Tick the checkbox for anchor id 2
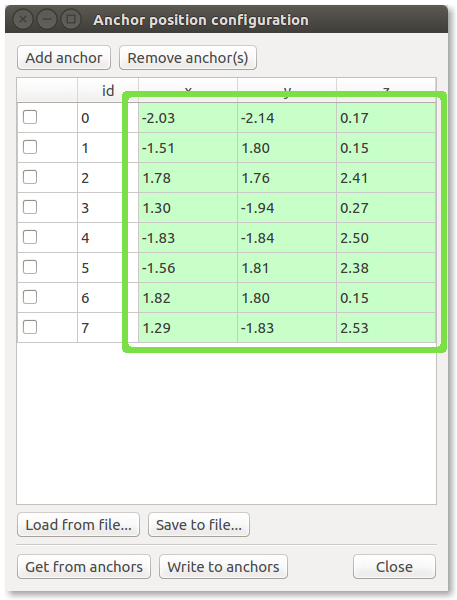 tap(30, 177)
